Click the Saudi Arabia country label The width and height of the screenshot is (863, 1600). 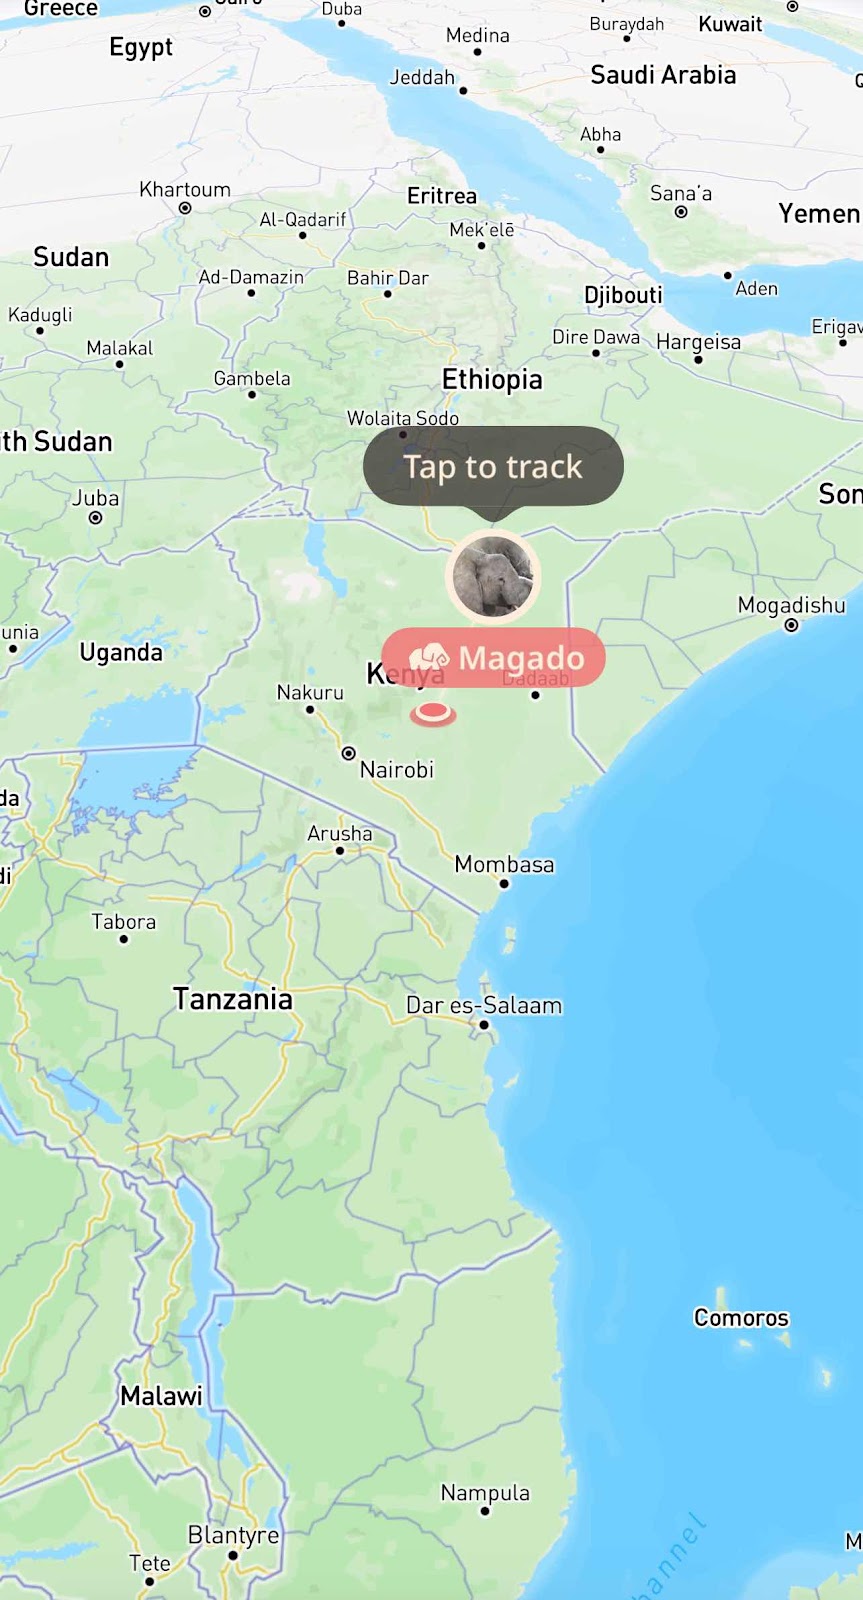pos(663,74)
